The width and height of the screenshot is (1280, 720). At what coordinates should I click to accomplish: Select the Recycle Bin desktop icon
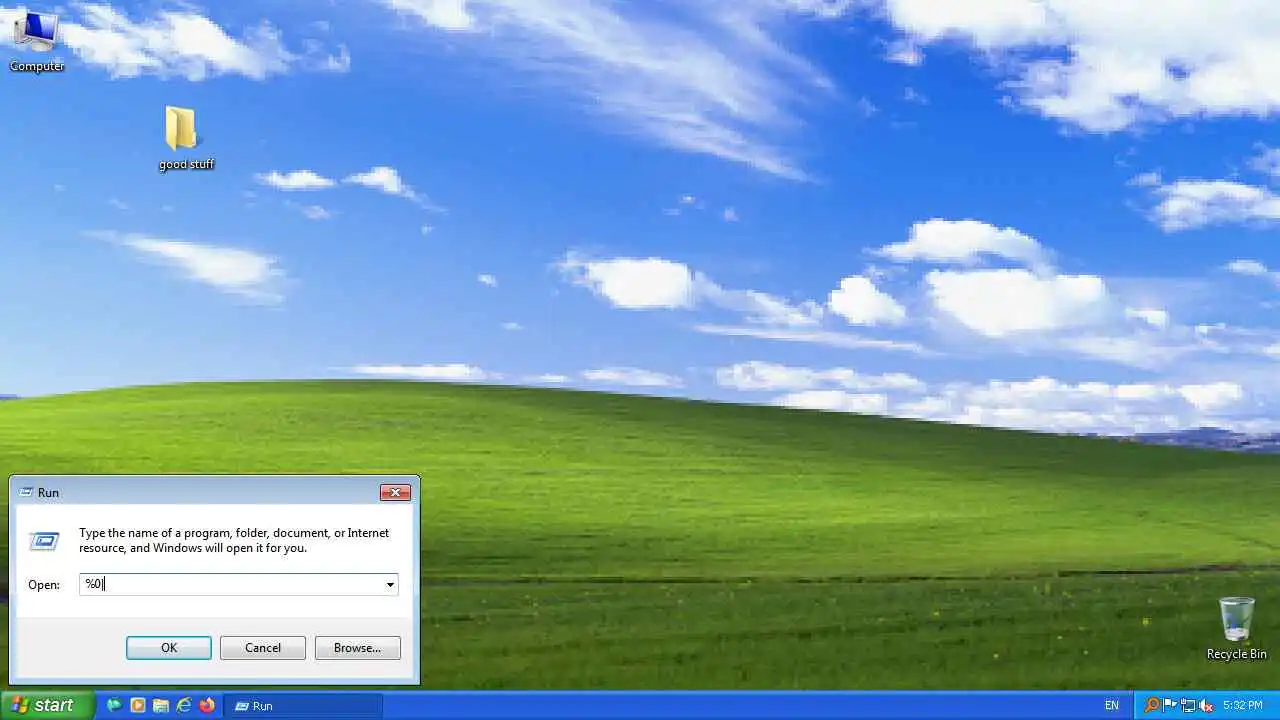[1236, 629]
